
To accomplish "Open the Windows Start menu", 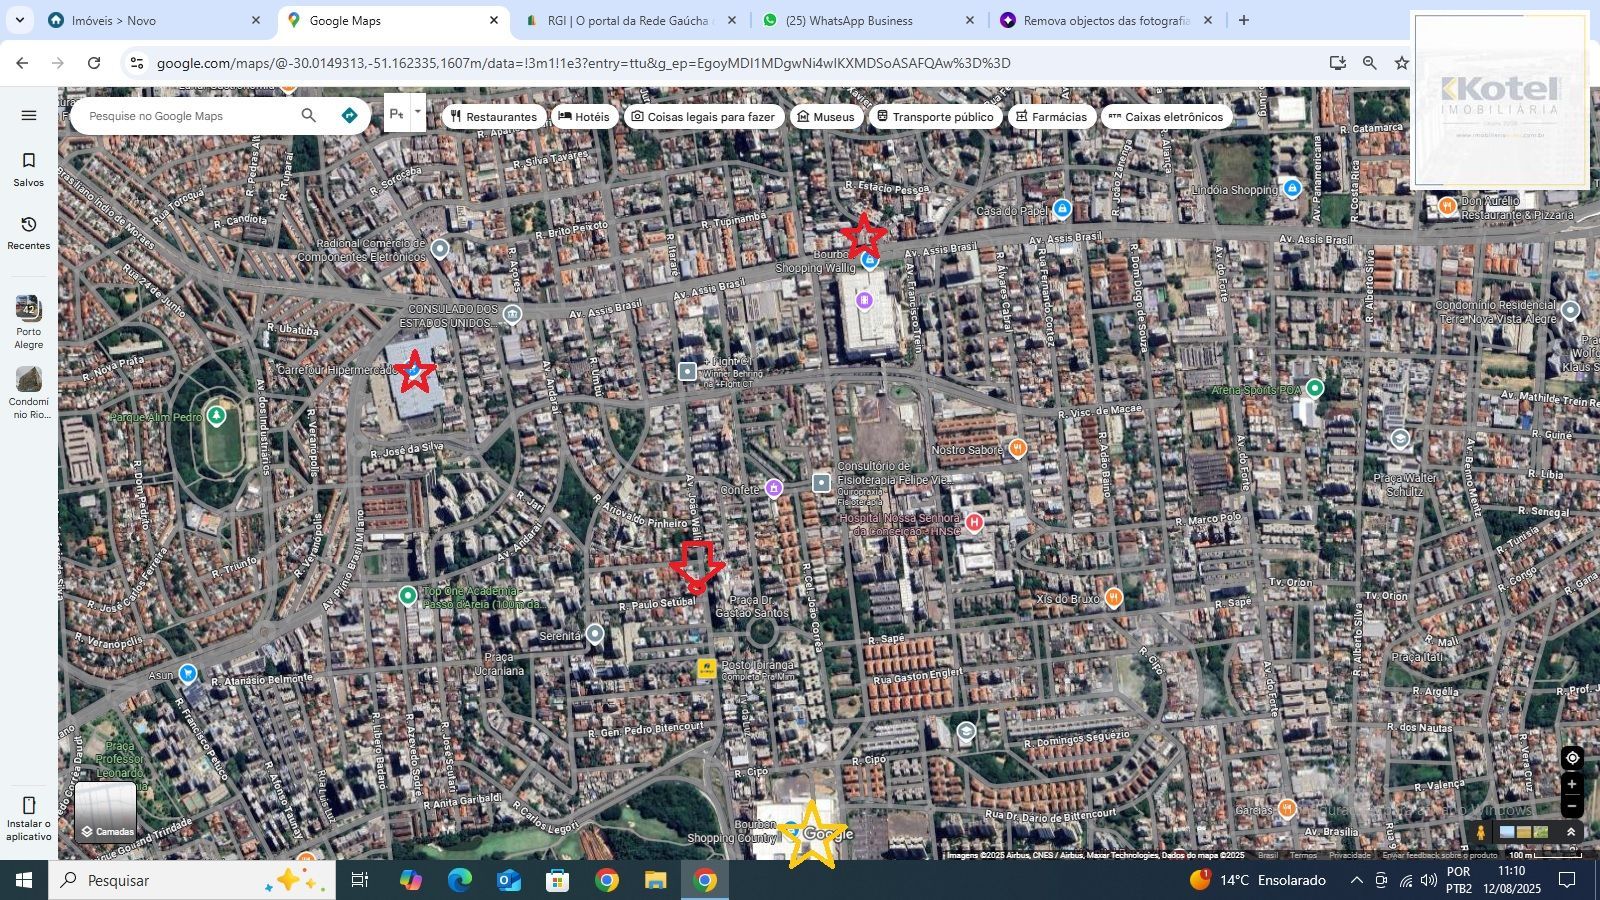I will click(x=24, y=880).
